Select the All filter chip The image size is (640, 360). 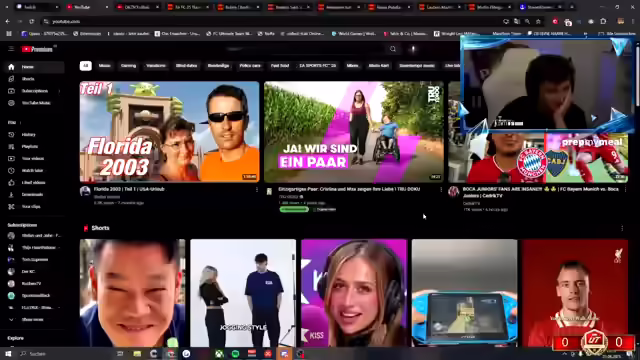pyautogui.click(x=86, y=66)
